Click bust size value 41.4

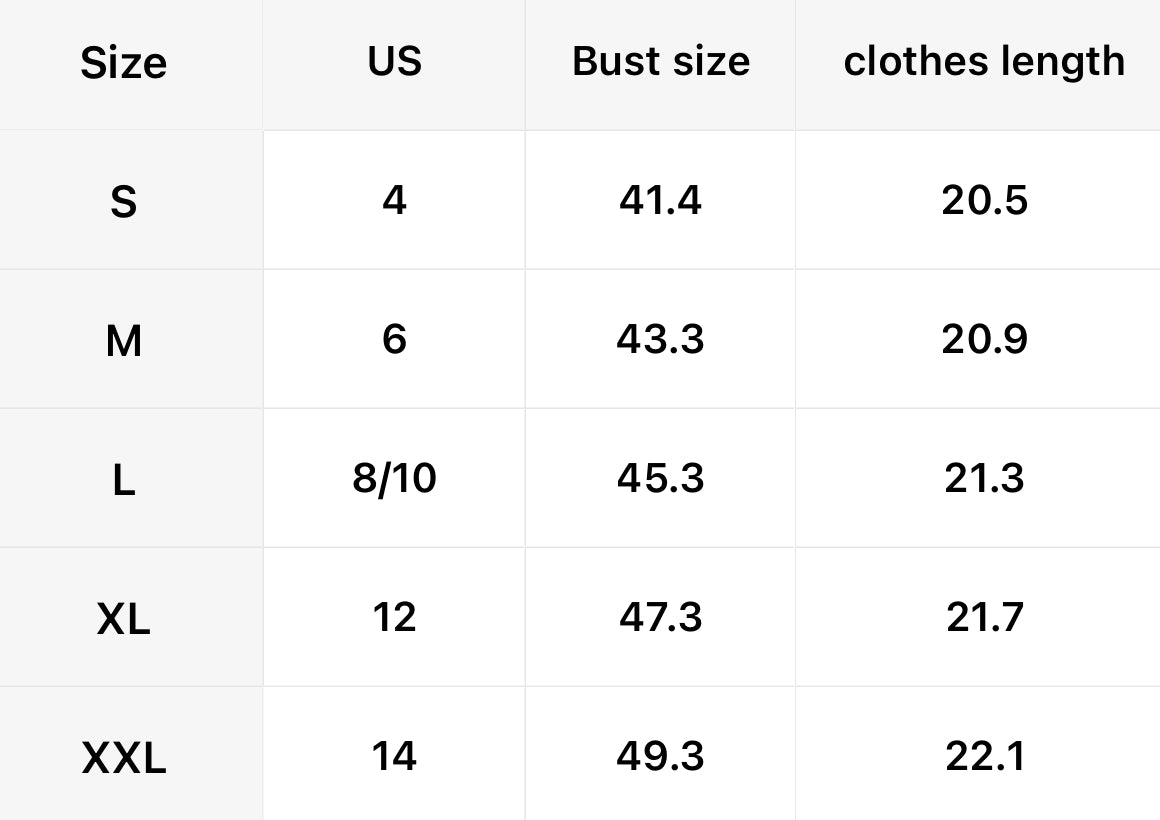[661, 201]
